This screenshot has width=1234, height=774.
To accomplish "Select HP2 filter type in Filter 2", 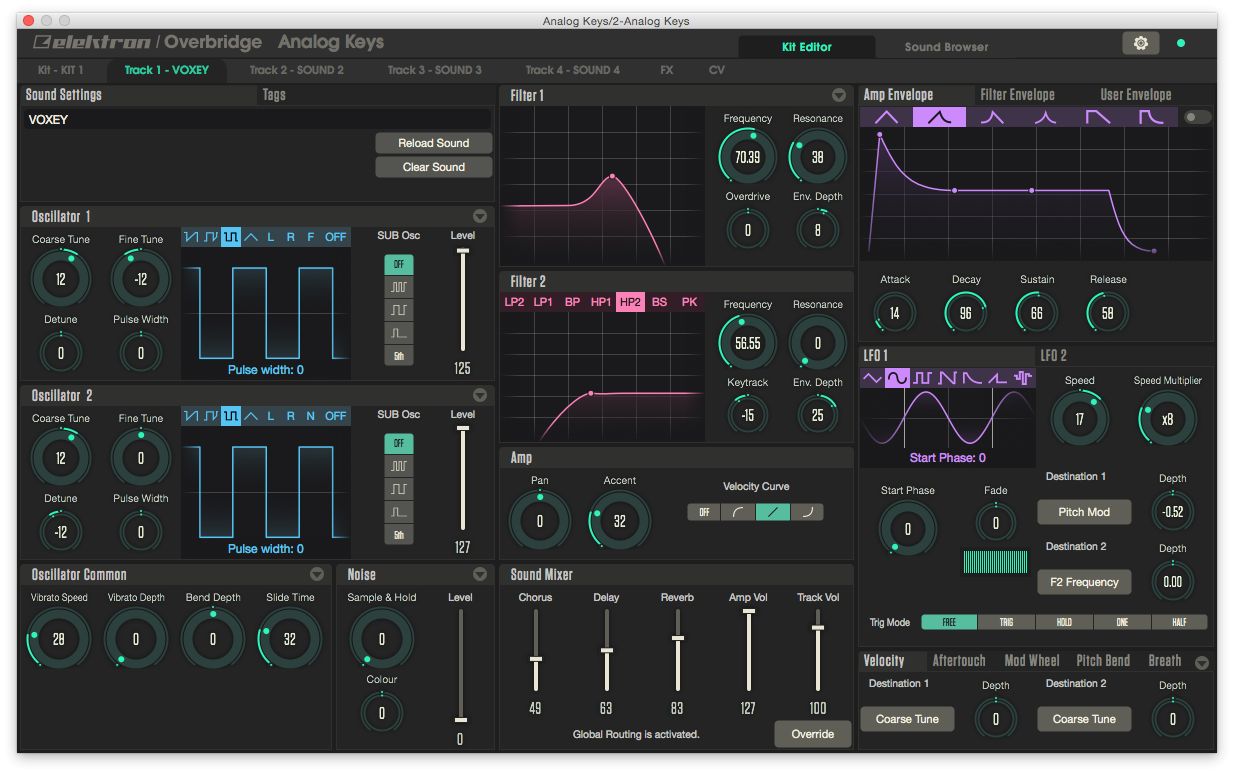I will (x=630, y=302).
